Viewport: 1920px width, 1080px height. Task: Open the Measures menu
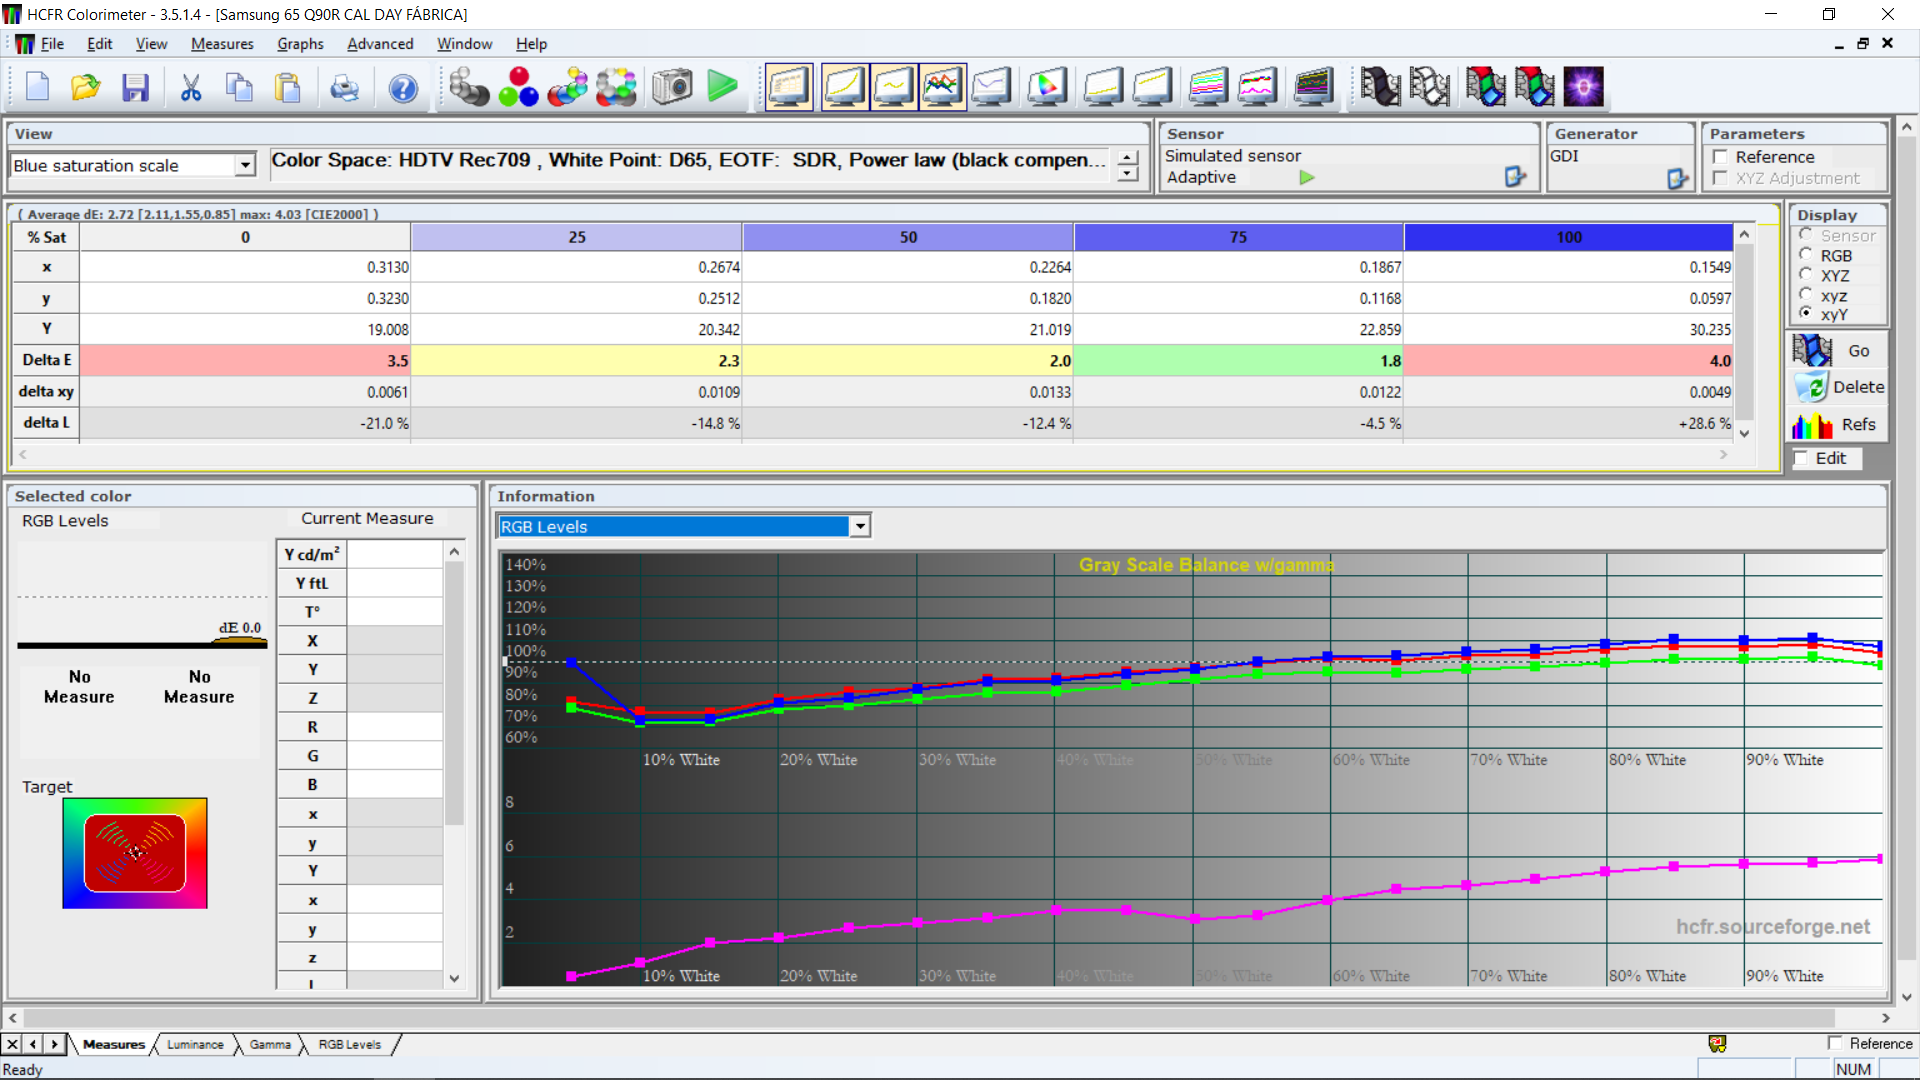tap(222, 44)
